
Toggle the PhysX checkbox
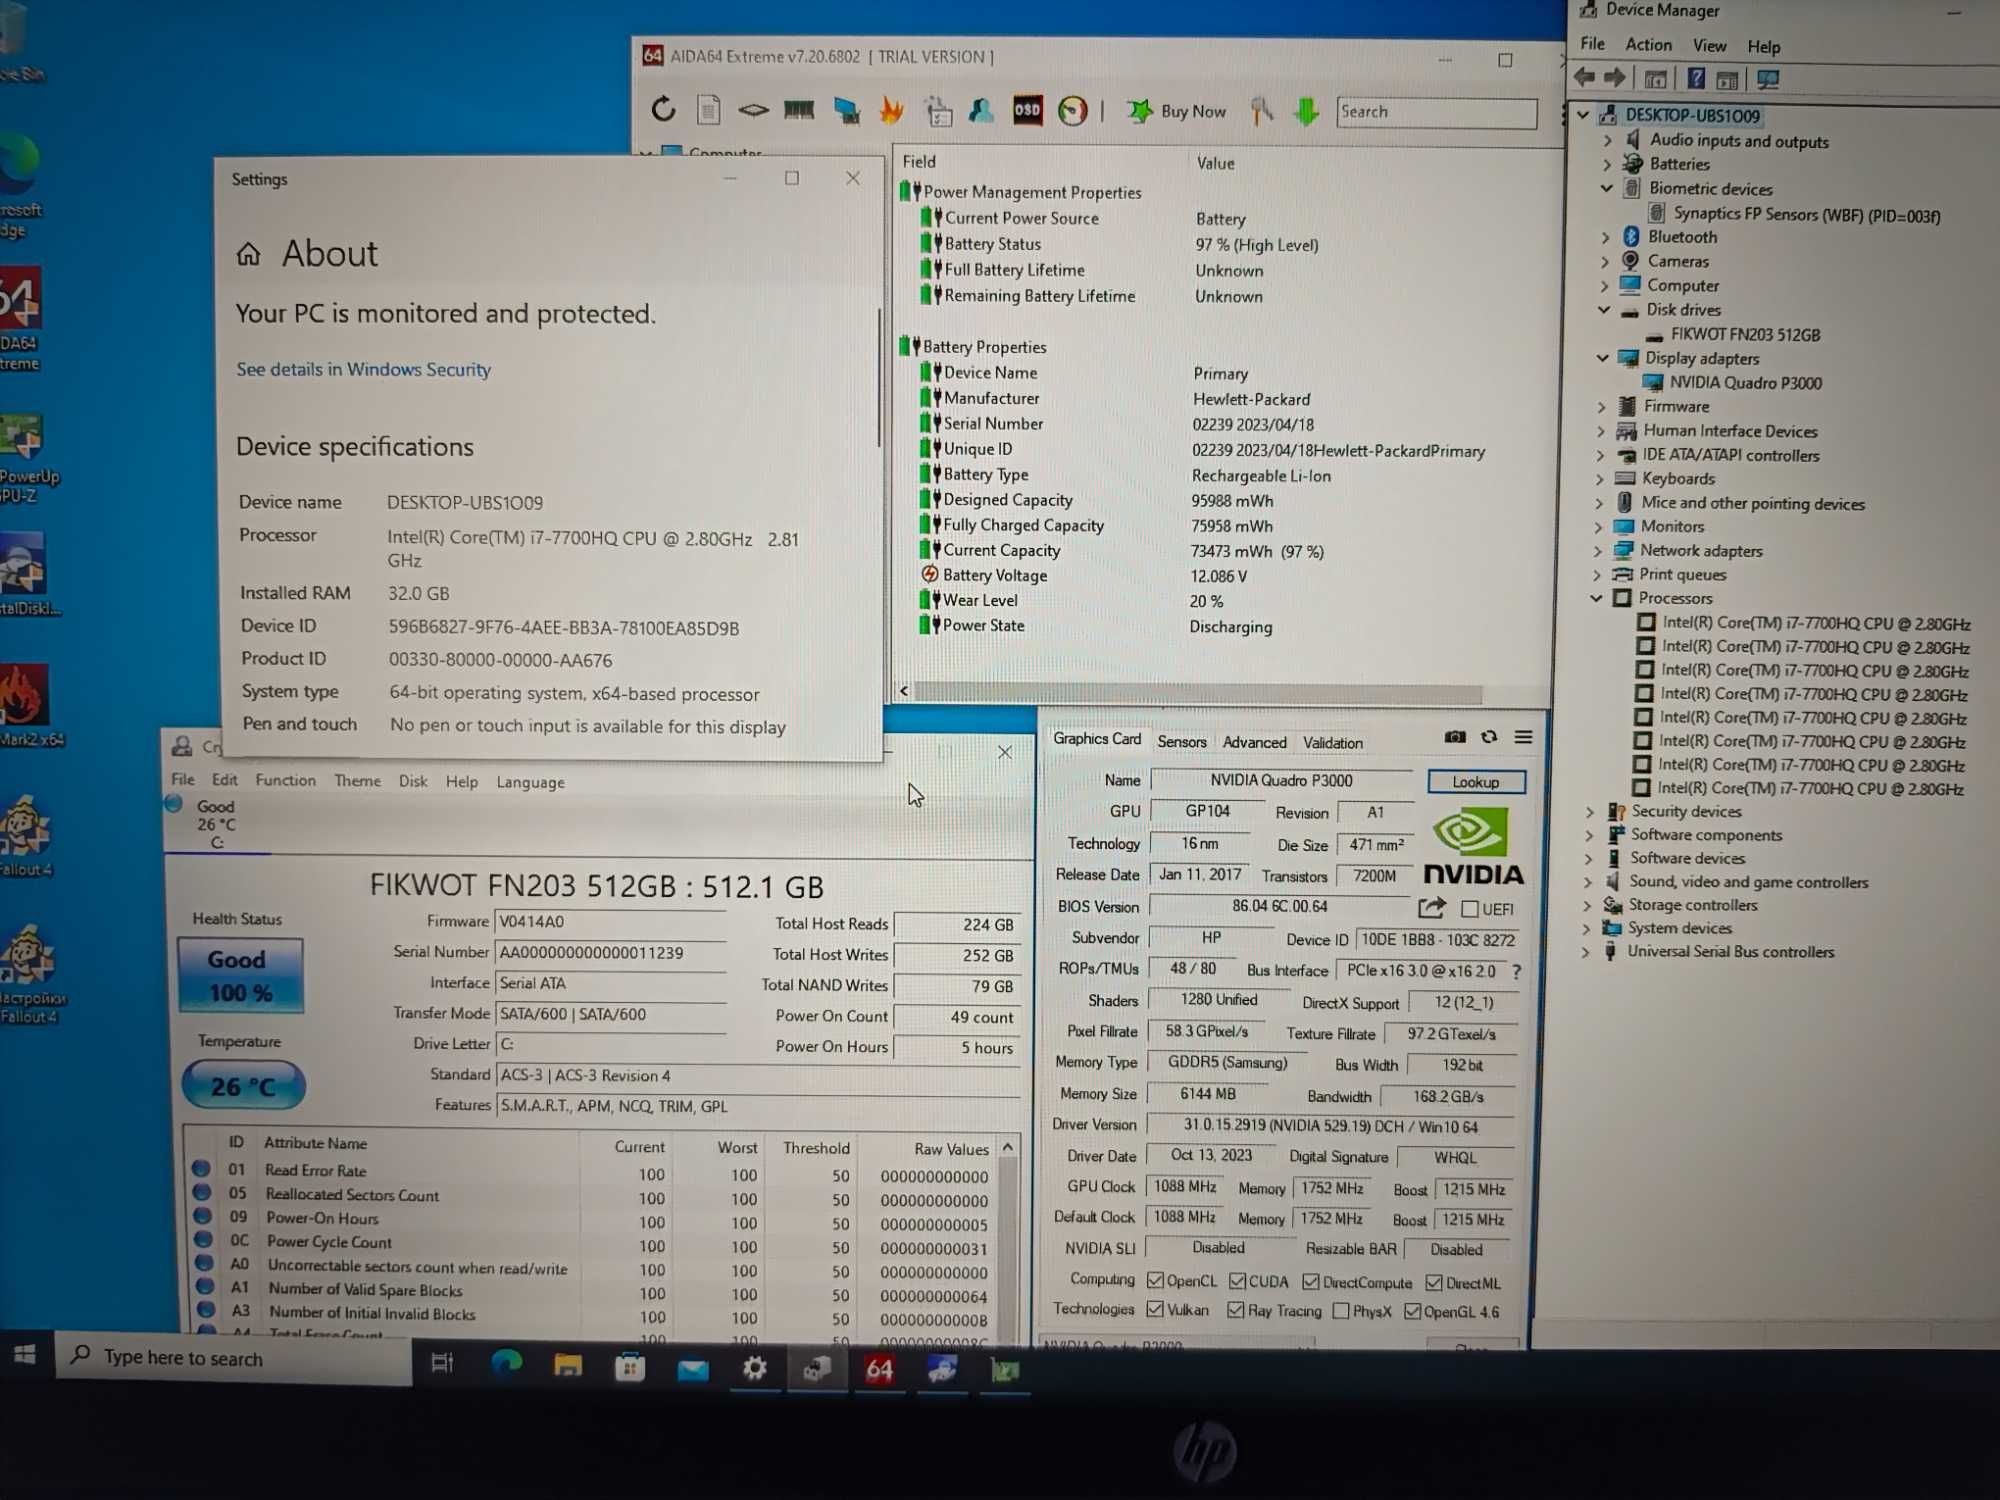(x=1341, y=1311)
